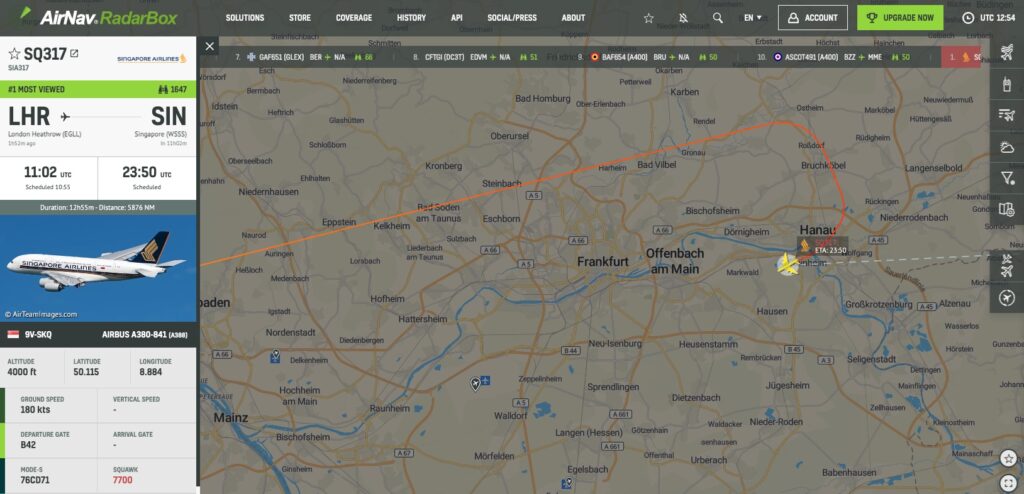Click longitude value 8.884

152,372
